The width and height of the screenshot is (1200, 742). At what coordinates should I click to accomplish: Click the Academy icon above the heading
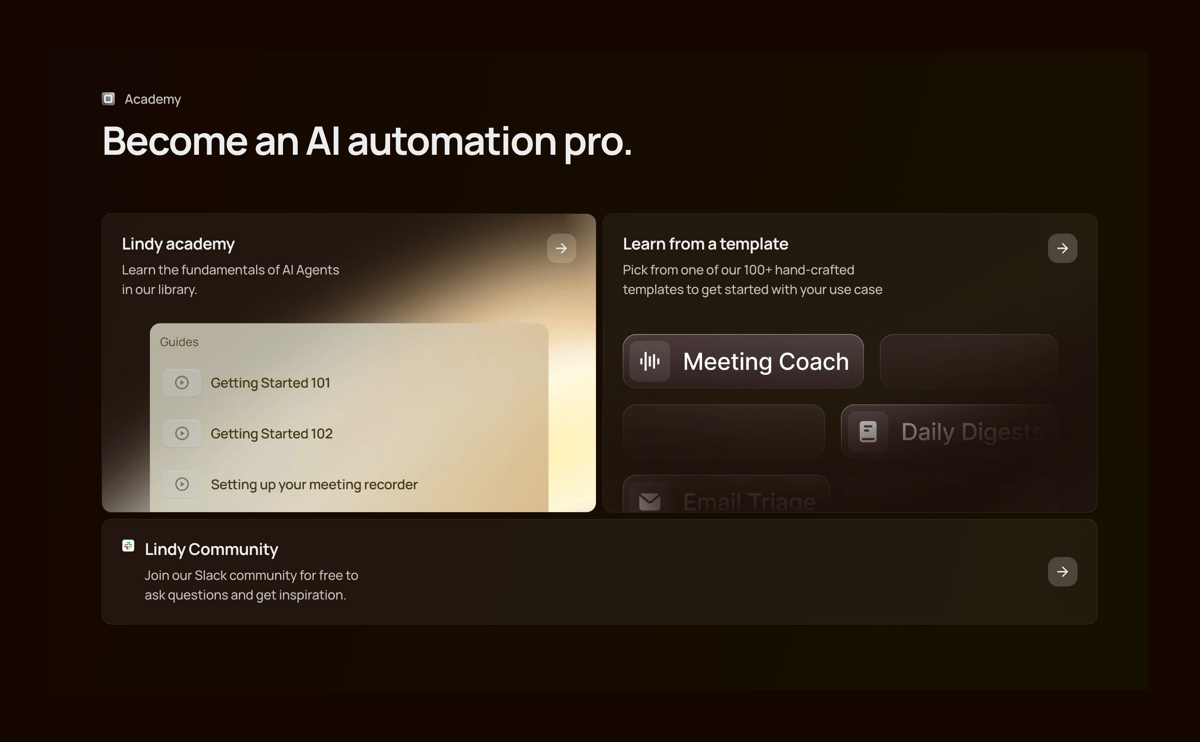pyautogui.click(x=107, y=98)
